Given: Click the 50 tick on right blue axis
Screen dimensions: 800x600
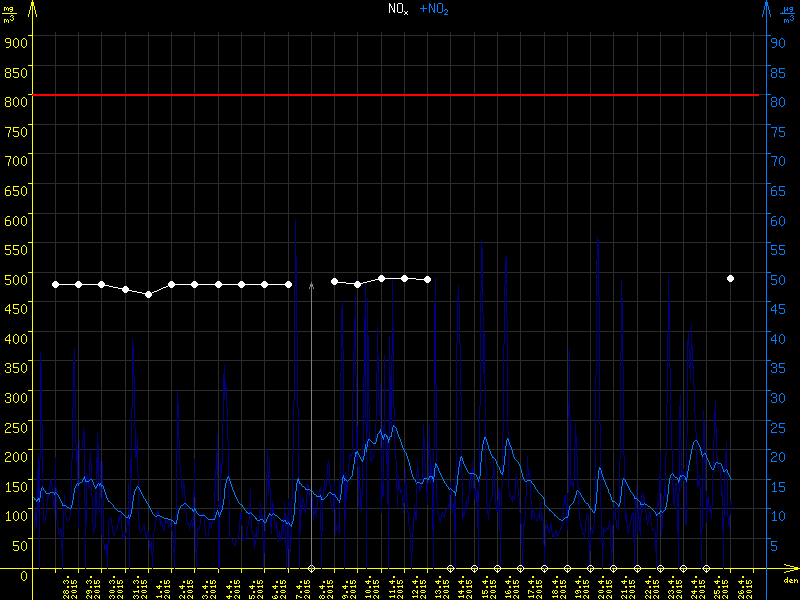Looking at the screenshot, I should [x=776, y=279].
